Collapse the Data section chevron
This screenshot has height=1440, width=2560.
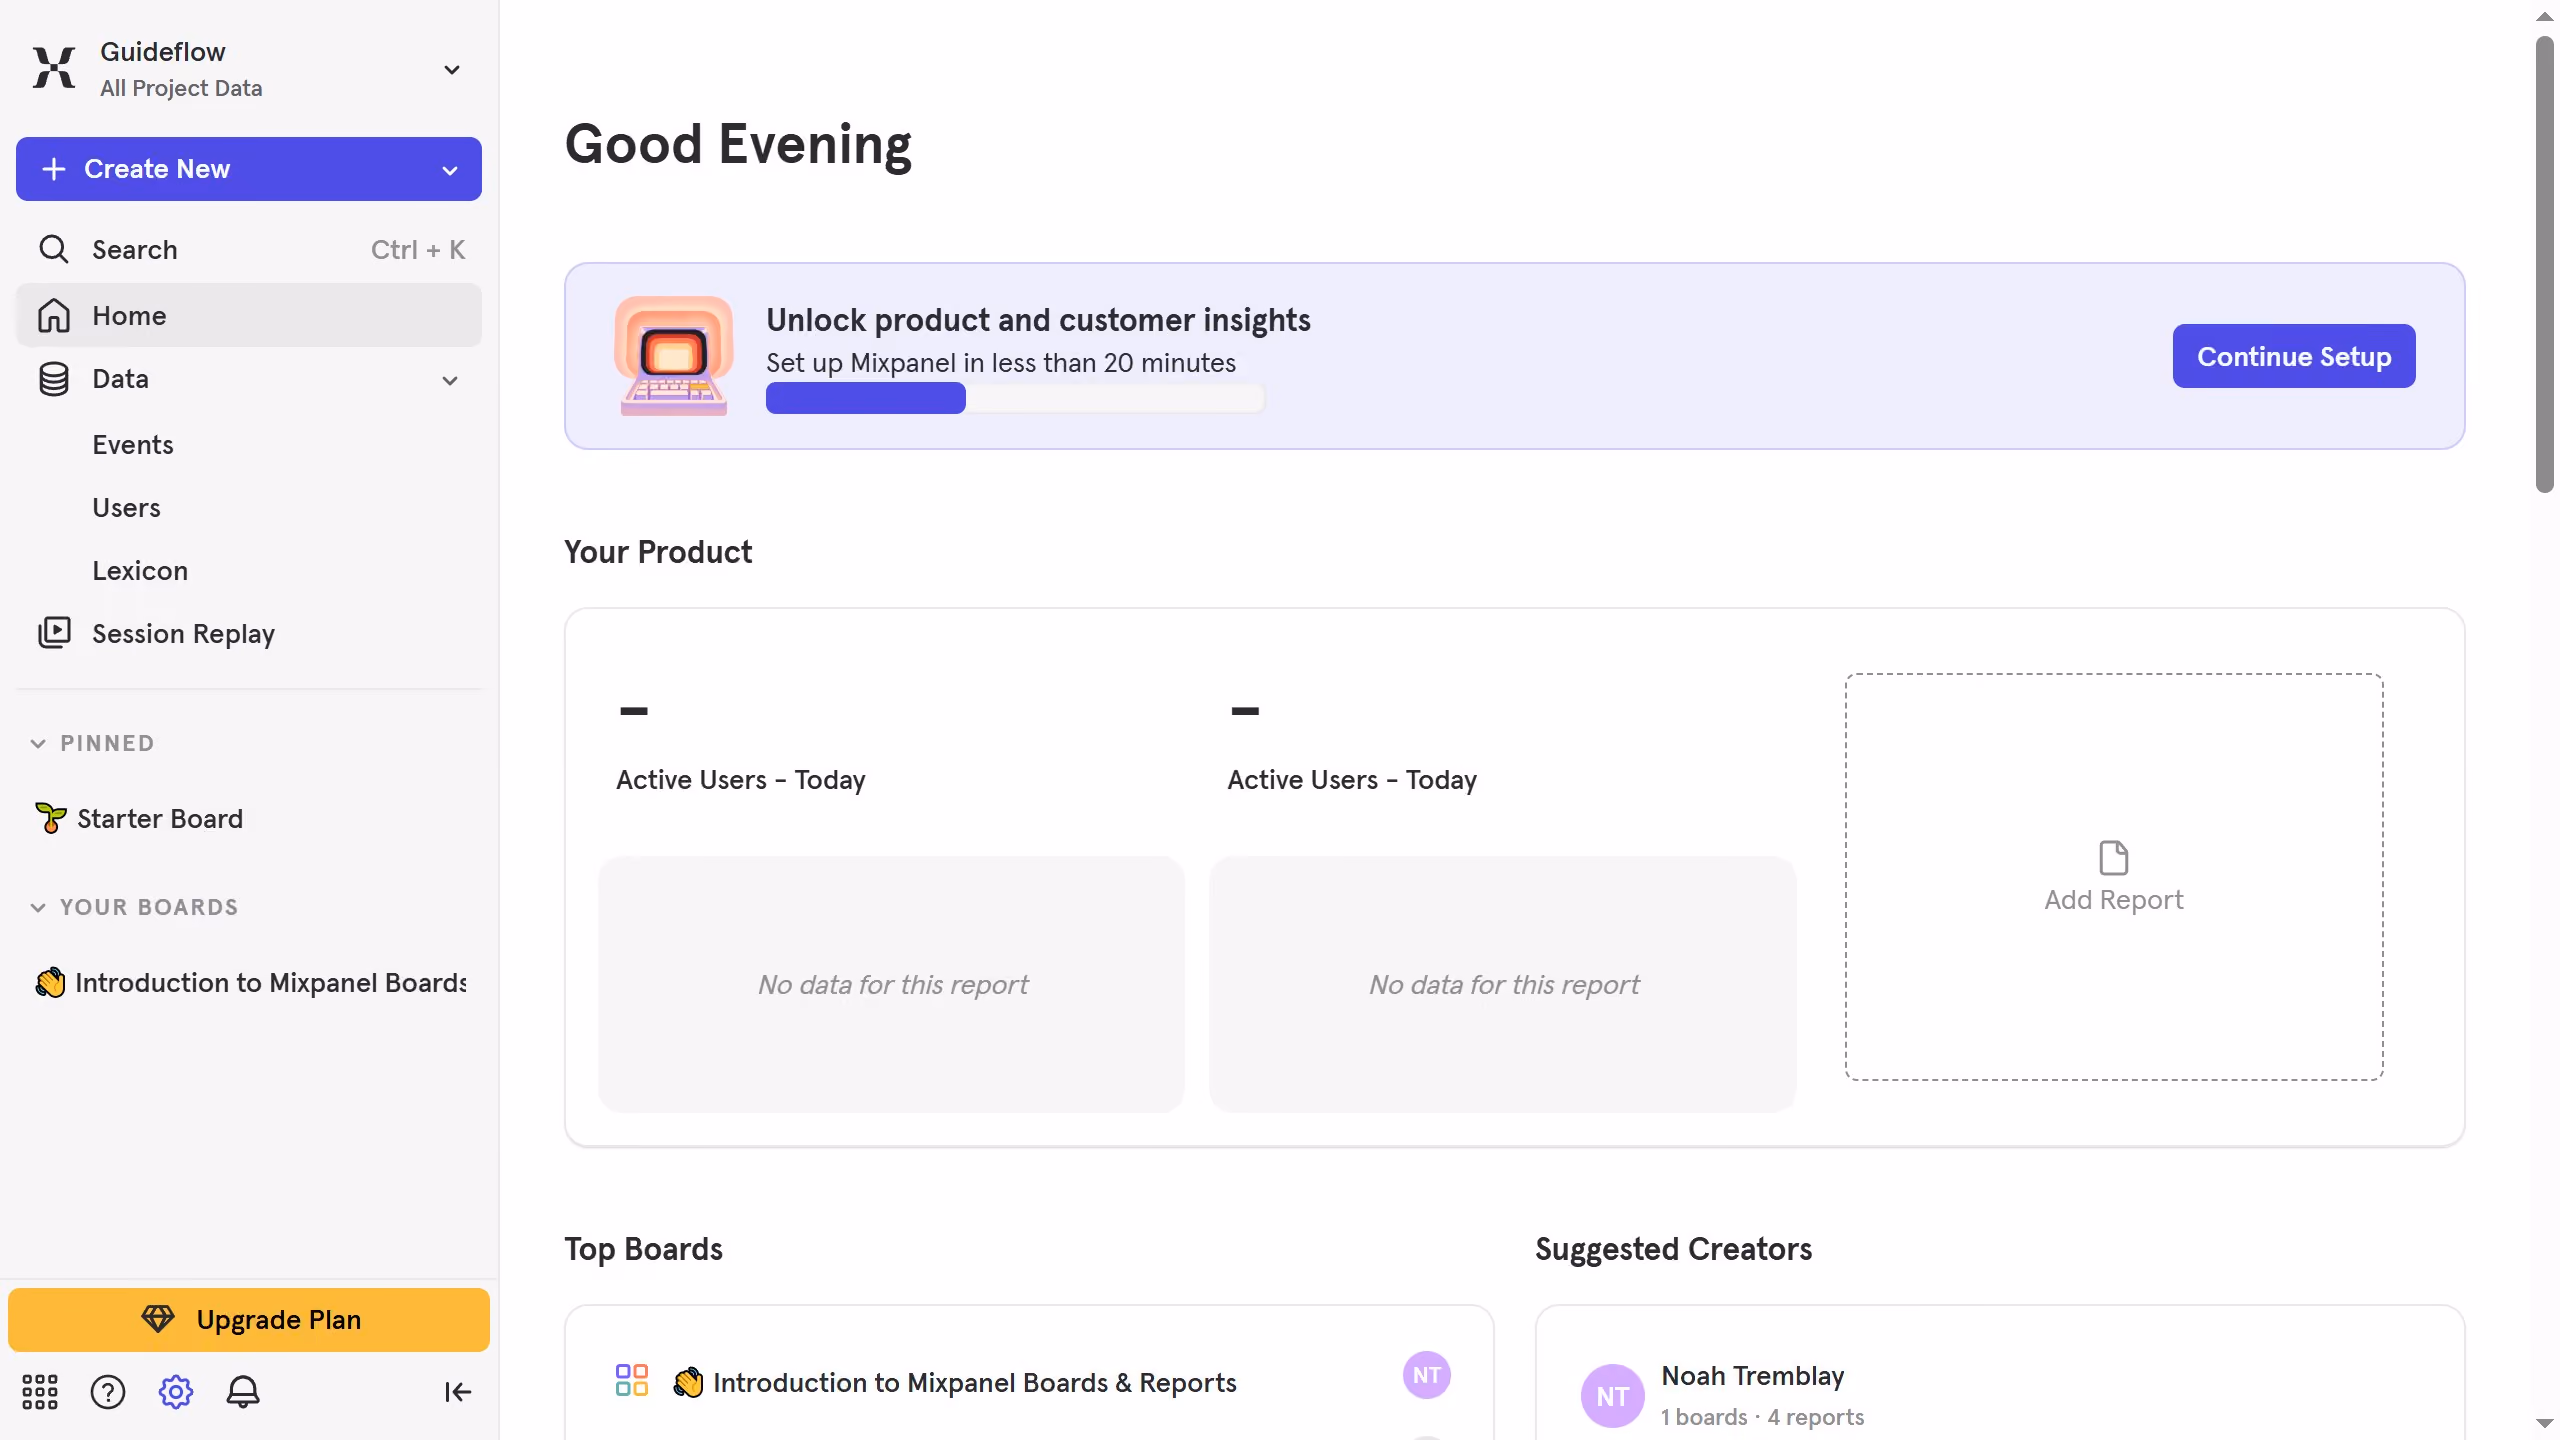click(450, 380)
